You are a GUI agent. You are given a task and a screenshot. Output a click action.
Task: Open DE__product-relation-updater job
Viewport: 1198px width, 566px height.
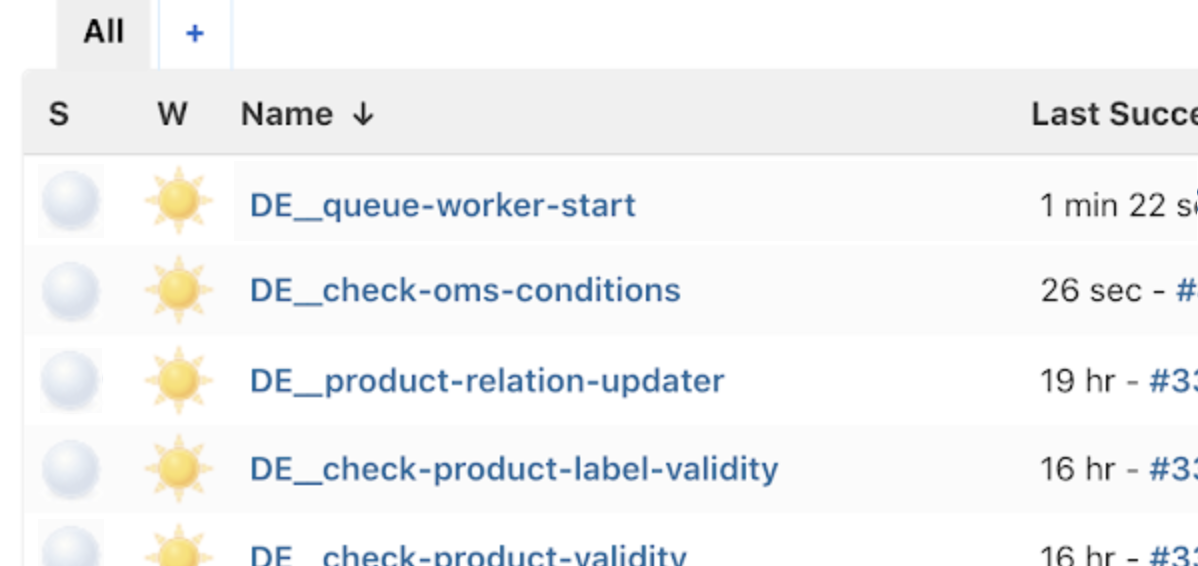487,380
